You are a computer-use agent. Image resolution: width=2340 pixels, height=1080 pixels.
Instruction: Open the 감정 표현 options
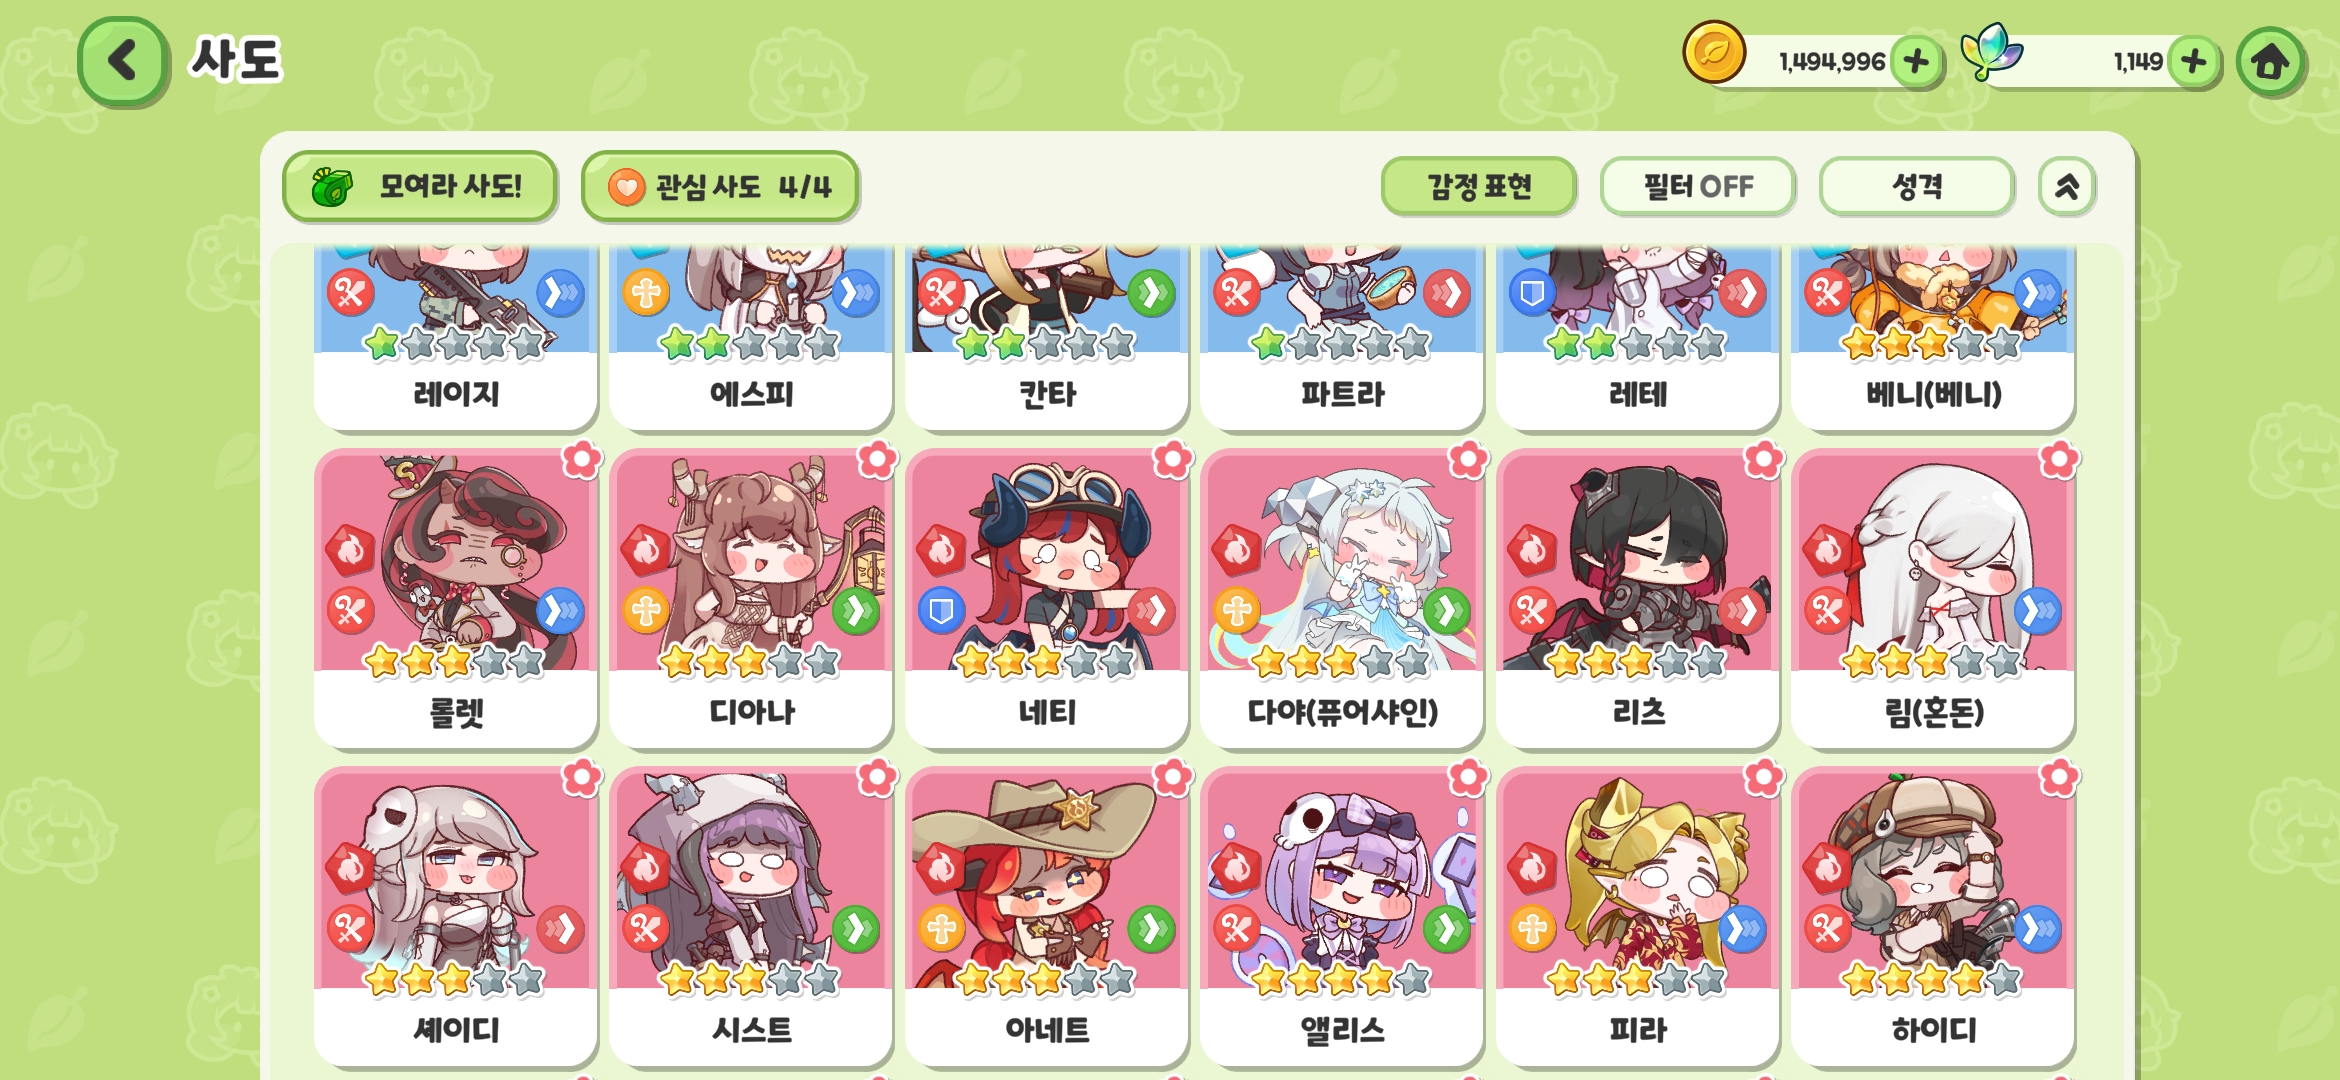coord(1478,186)
